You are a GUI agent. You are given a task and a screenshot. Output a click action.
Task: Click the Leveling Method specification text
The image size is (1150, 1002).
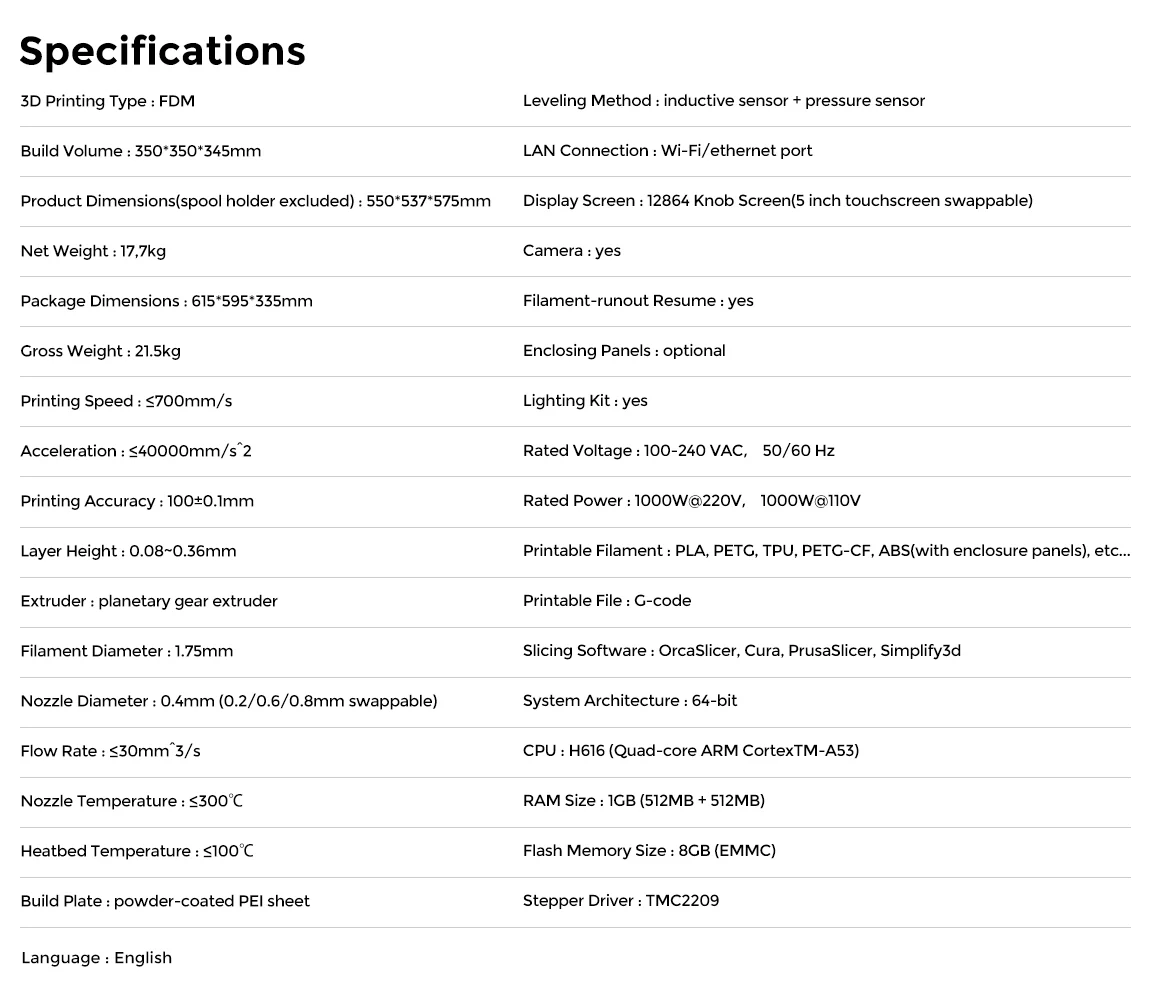tap(723, 101)
